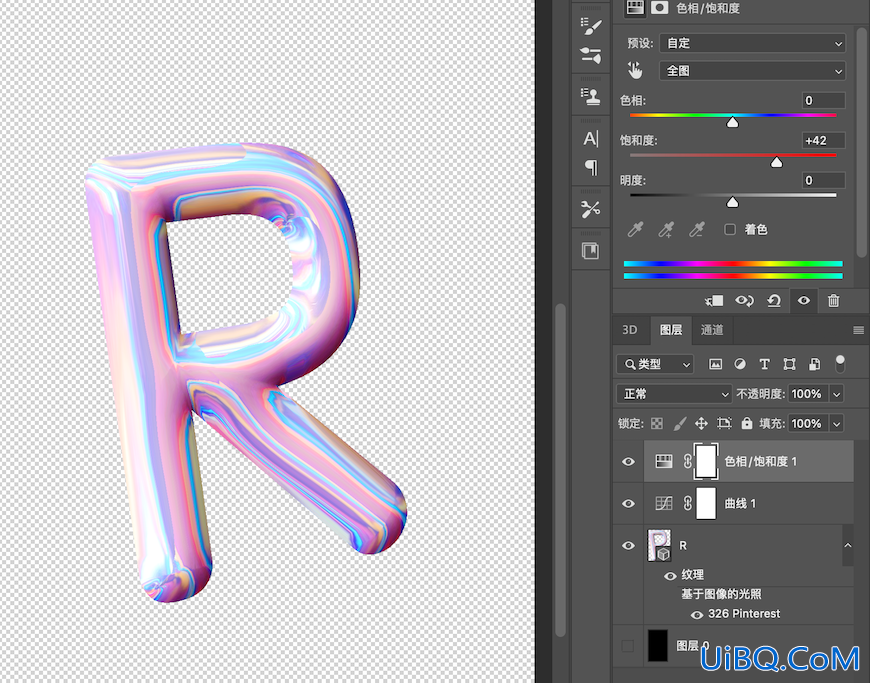Hide the R layer eye
870x683 pixels.
628,545
